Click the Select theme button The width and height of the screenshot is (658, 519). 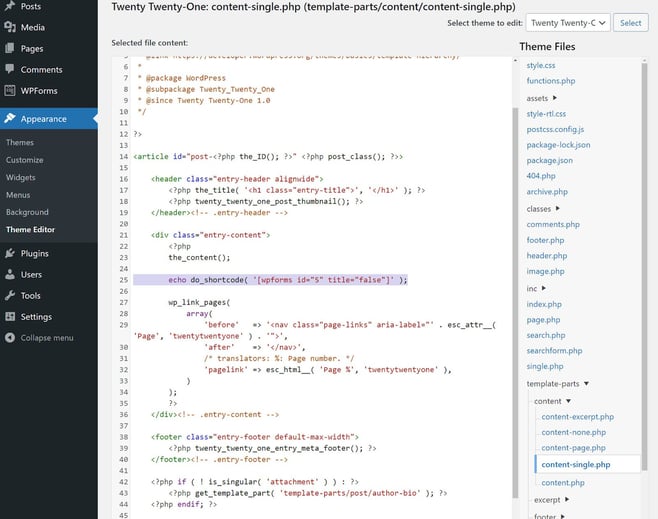tap(631, 23)
